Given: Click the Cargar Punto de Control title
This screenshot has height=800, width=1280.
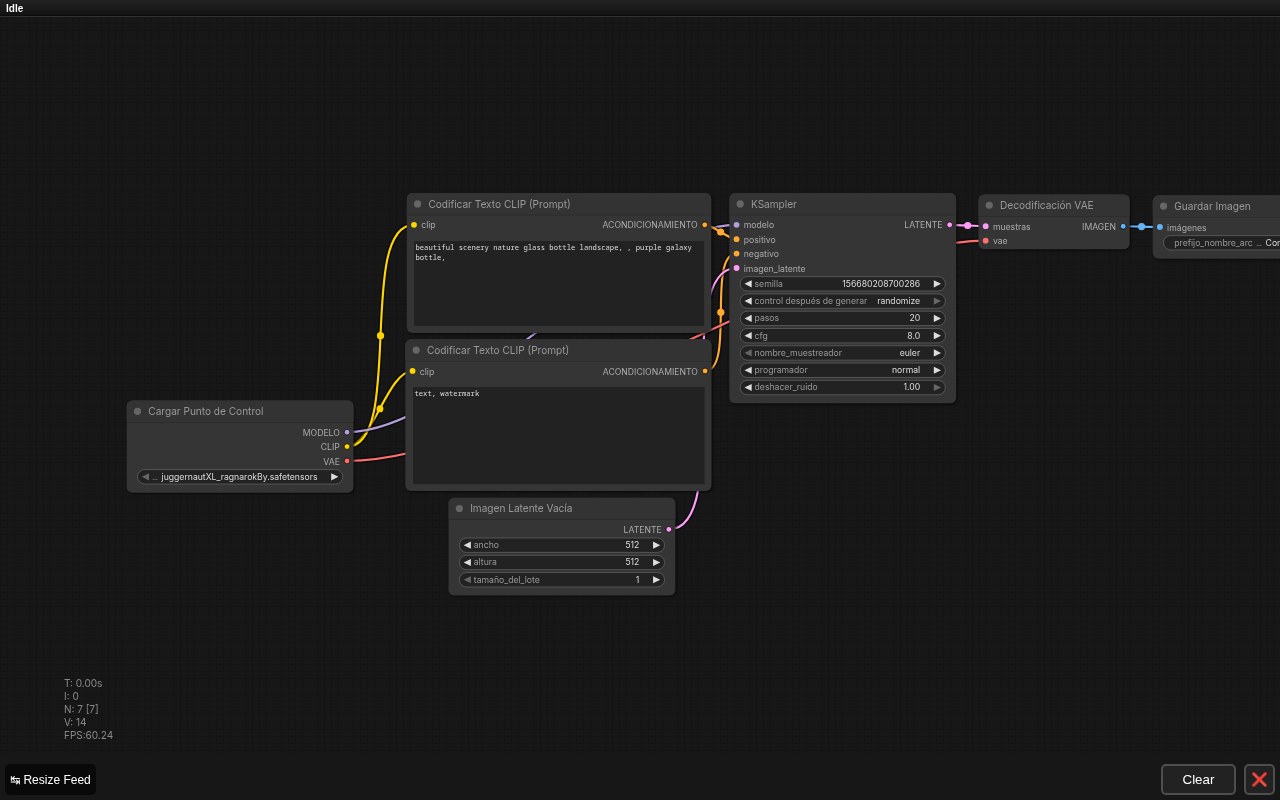Looking at the screenshot, I should point(206,411).
